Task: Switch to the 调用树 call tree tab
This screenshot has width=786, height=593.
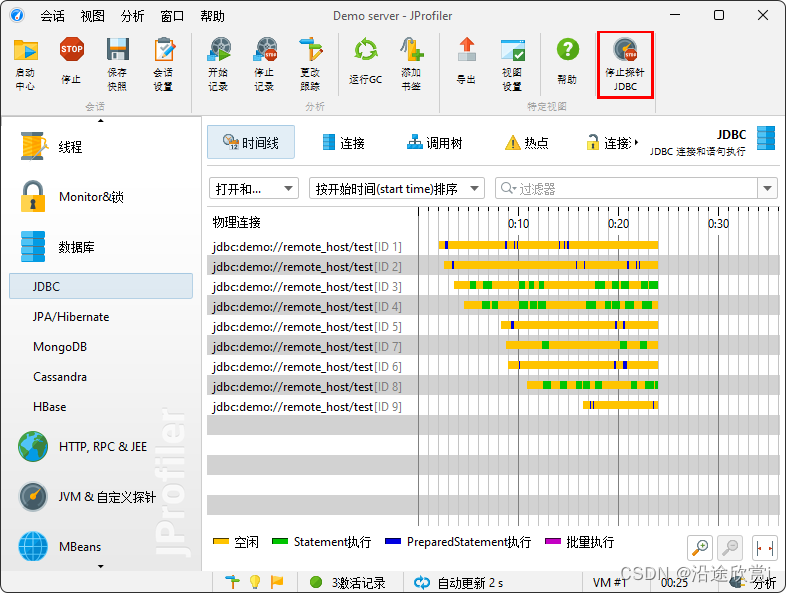Action: [435, 143]
